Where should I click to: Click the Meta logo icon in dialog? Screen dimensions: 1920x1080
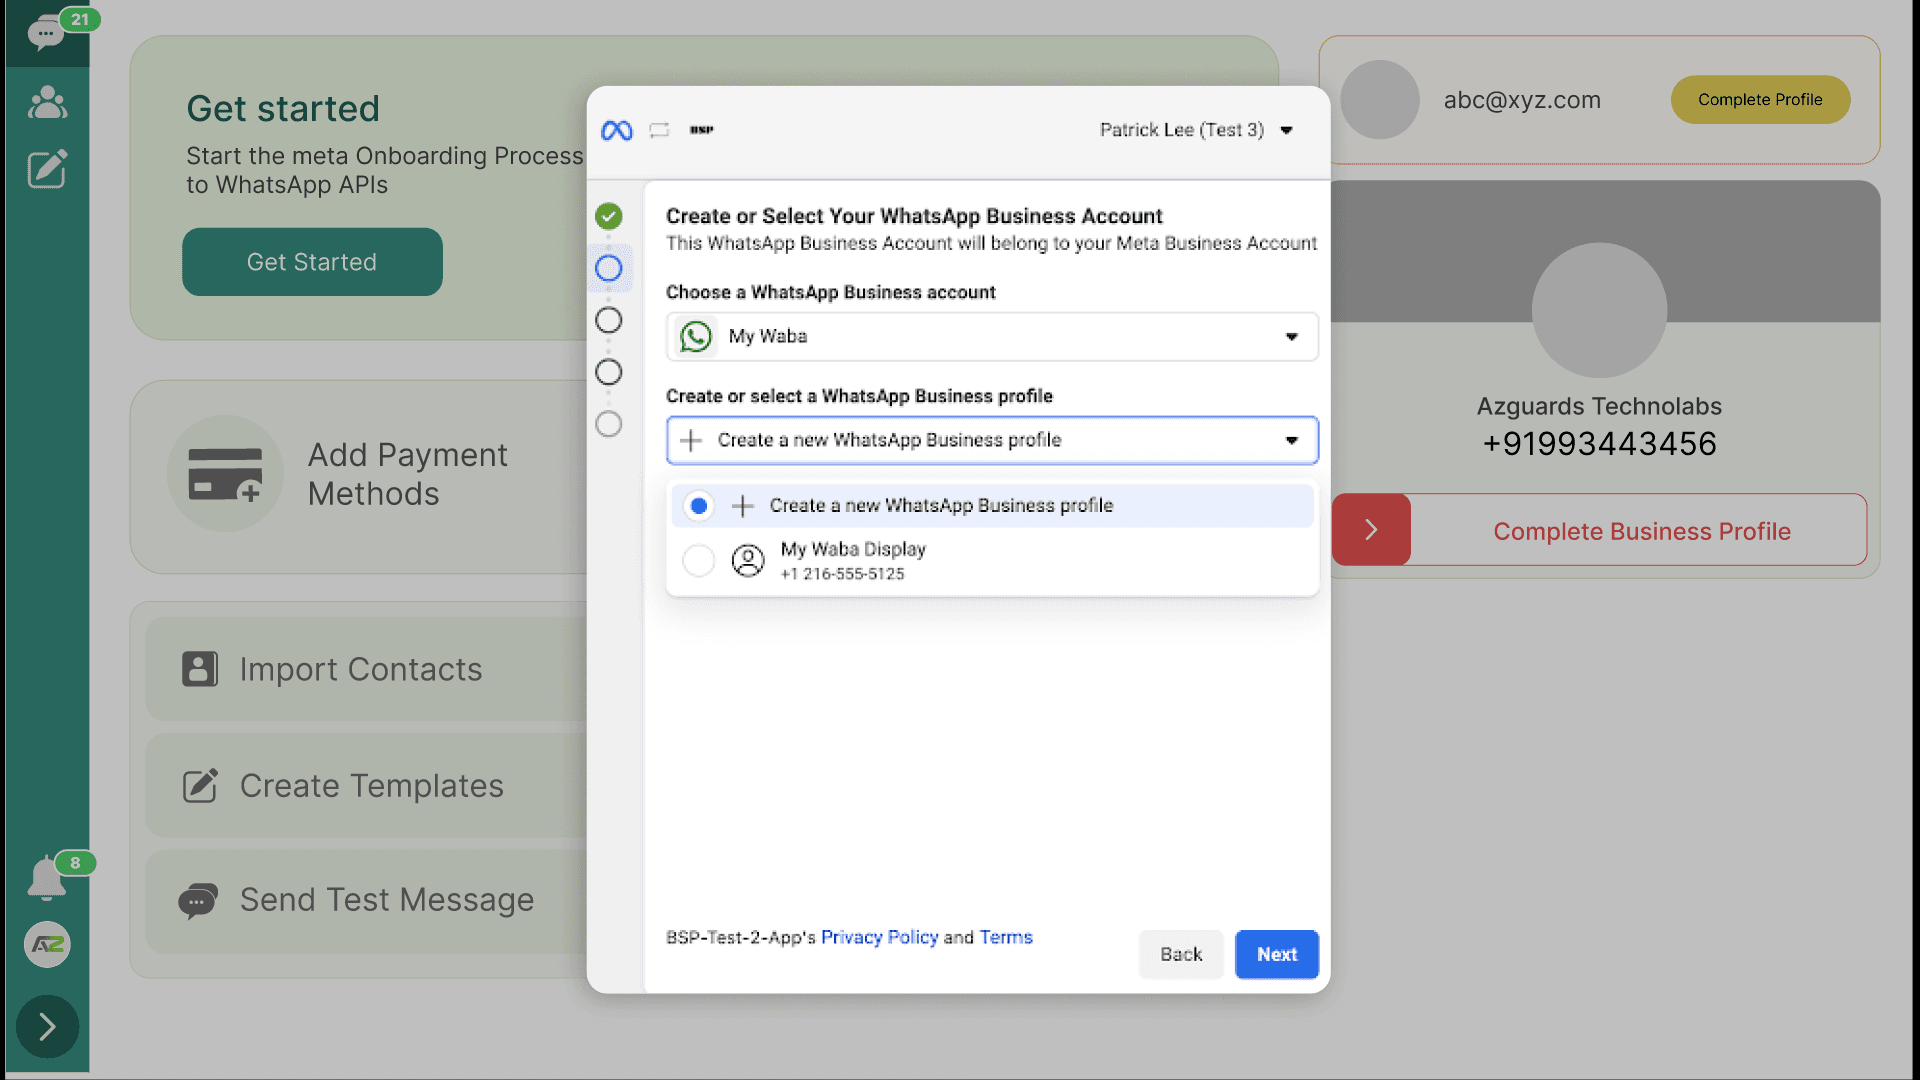617,130
